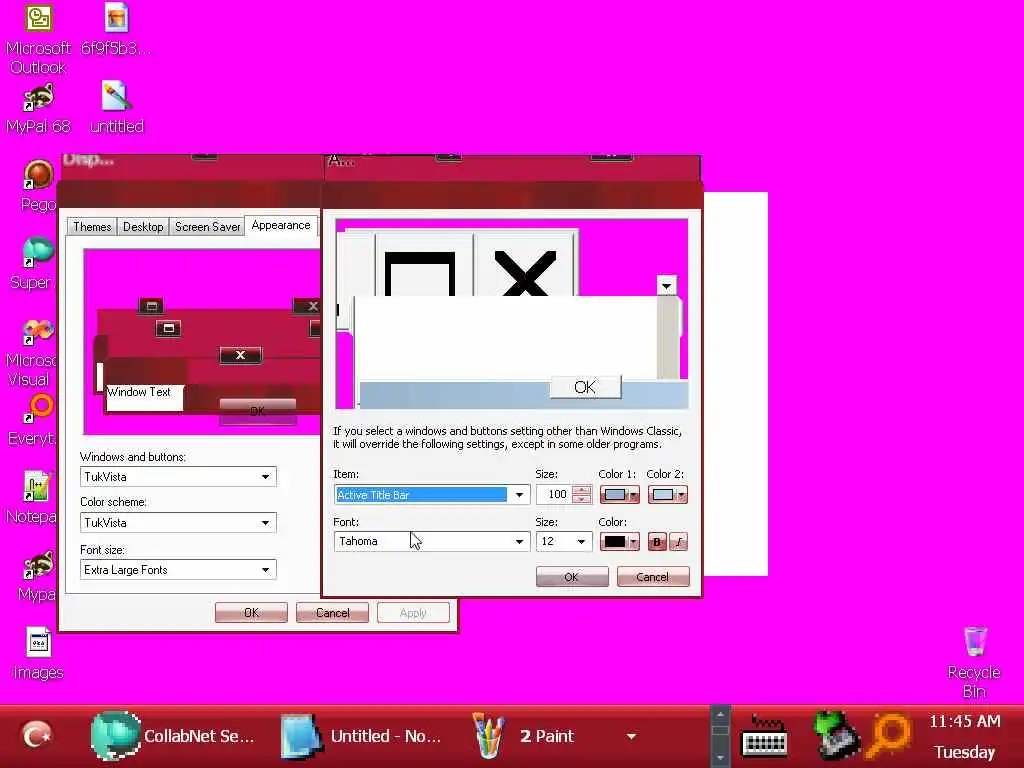The image size is (1024, 768).
Task: Click the Start button with Turkish flag
Action: coord(37,737)
